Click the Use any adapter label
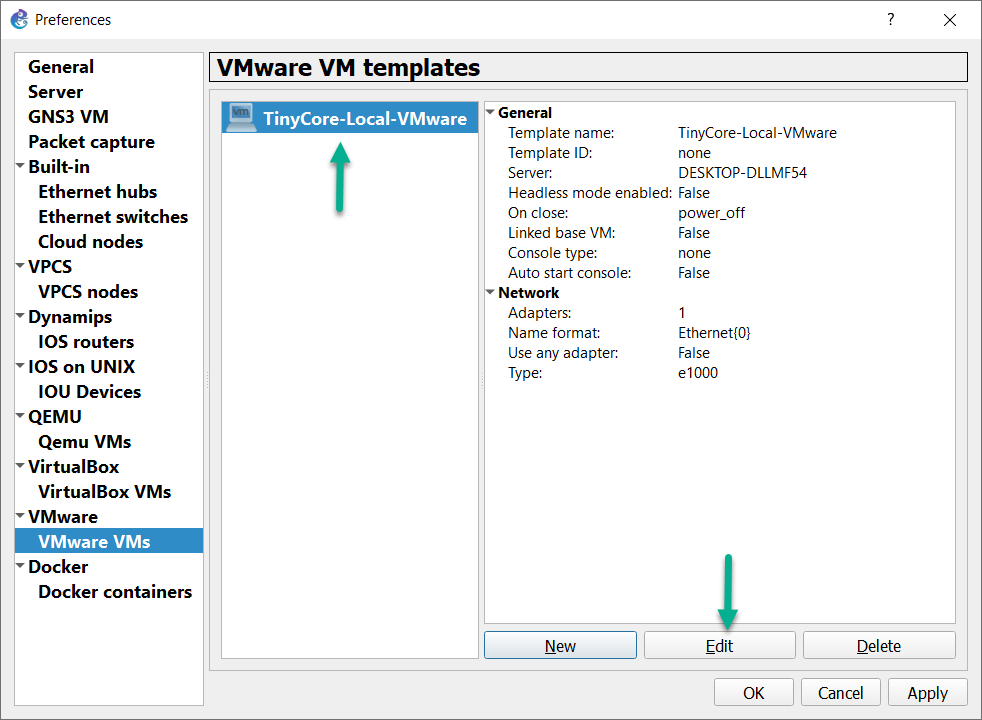982x720 pixels. tap(563, 353)
